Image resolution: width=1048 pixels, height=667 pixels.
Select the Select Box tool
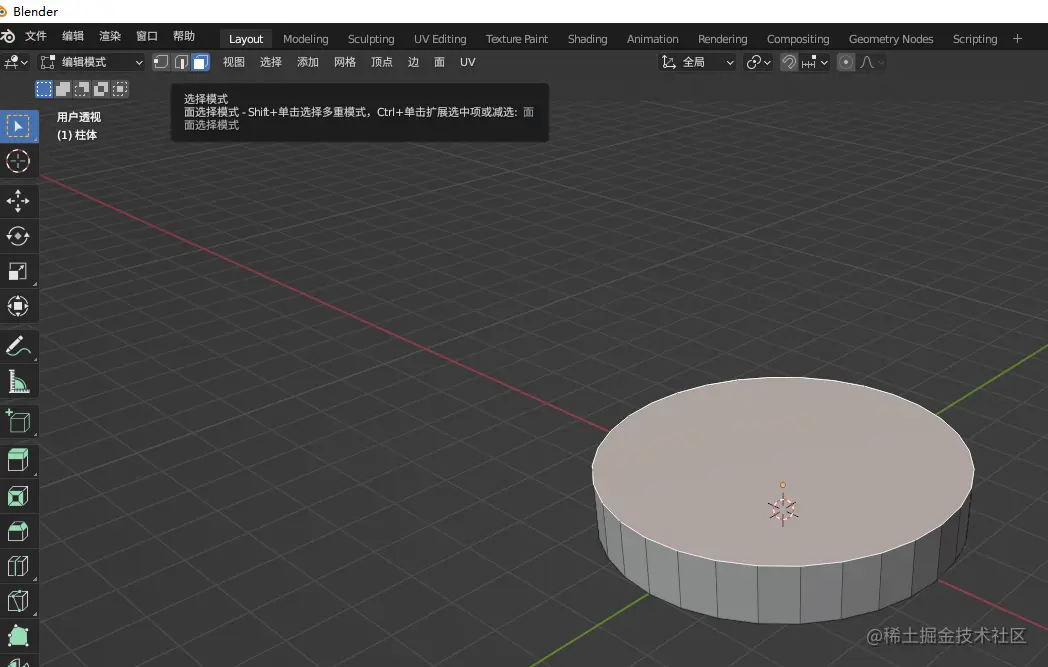pyautogui.click(x=18, y=126)
